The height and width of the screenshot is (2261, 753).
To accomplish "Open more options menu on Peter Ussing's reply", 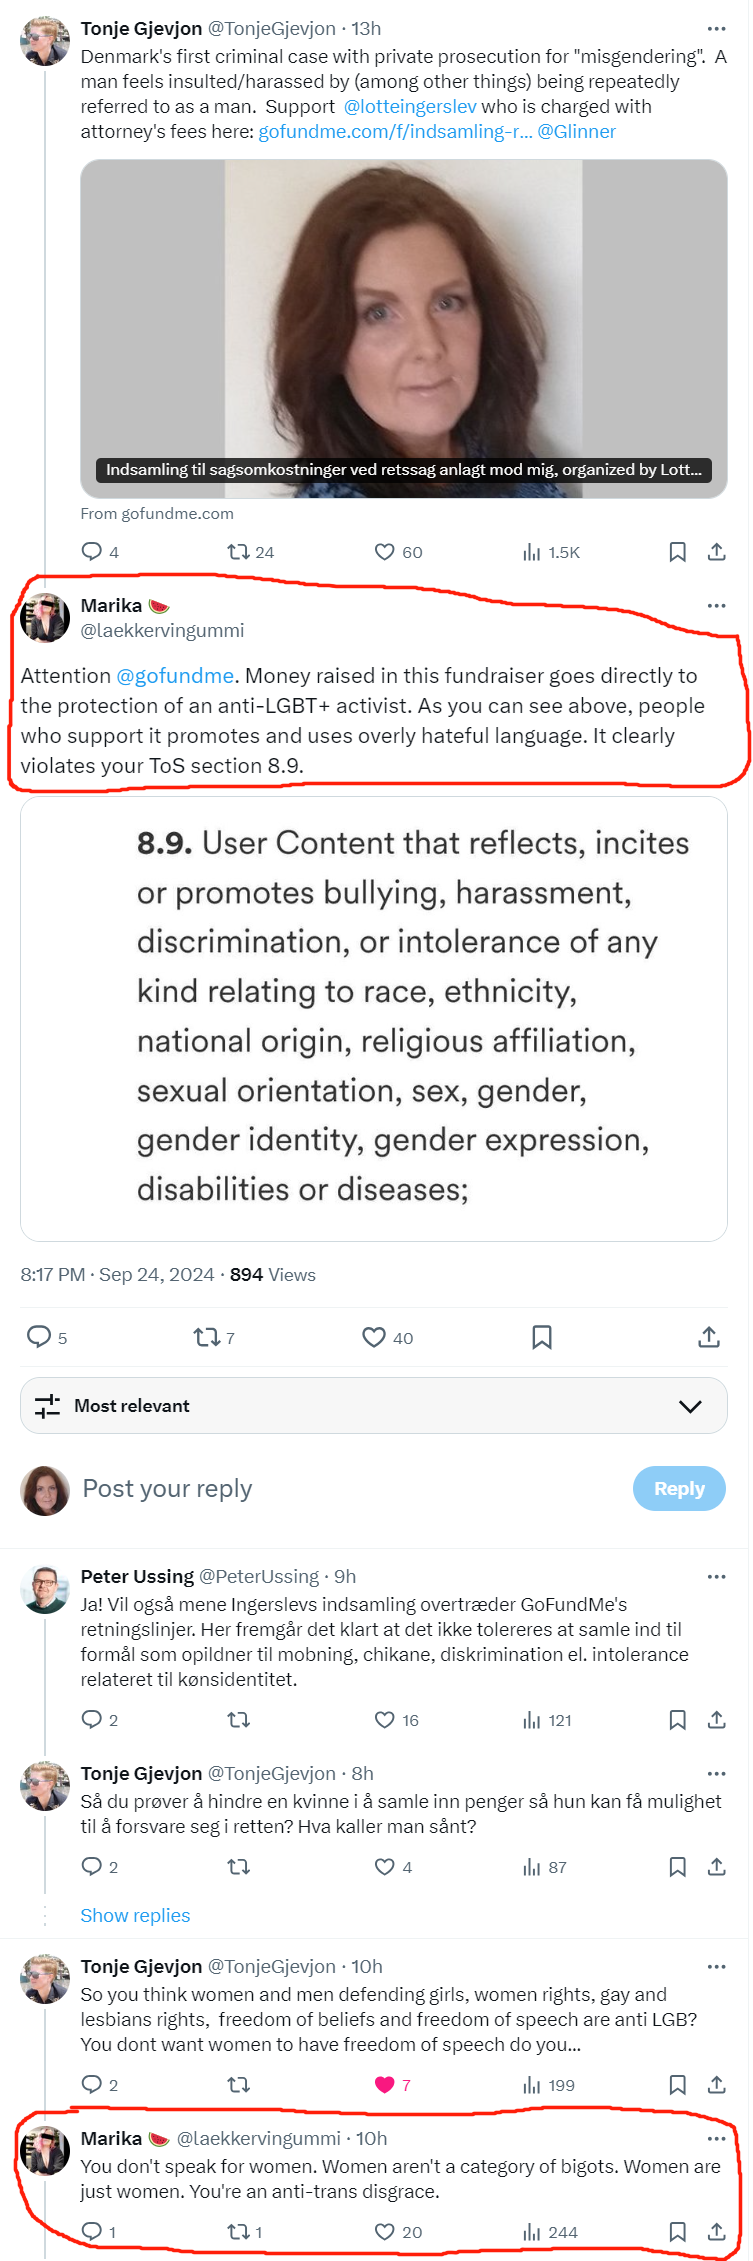I will (716, 1576).
